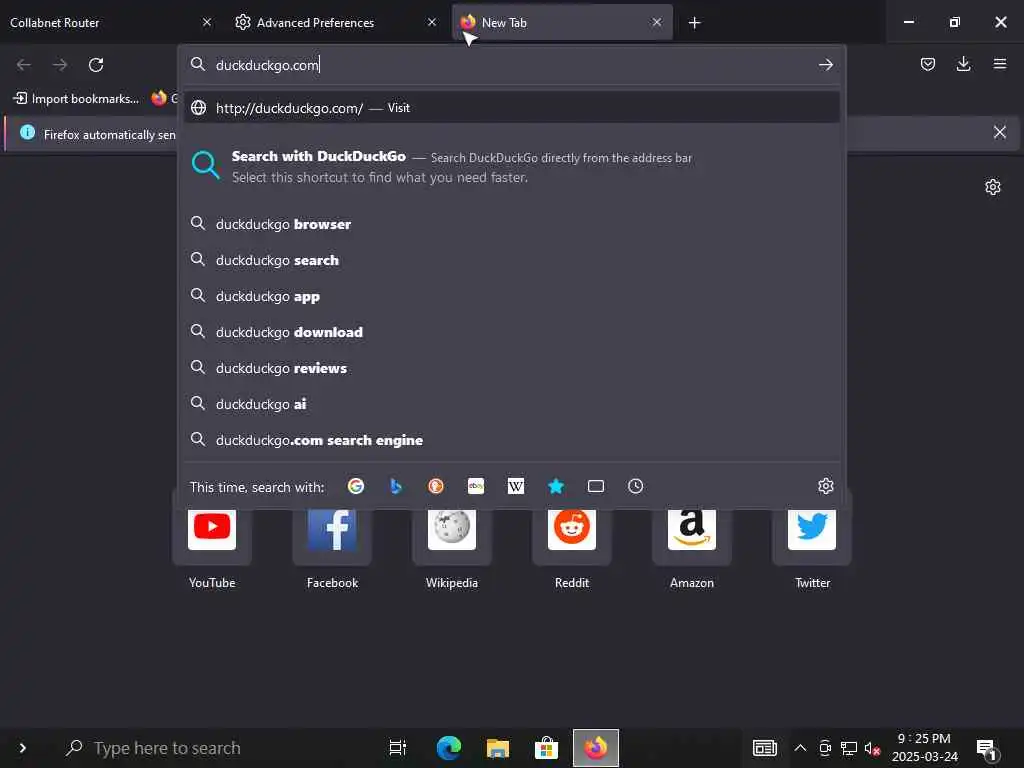Launch Microsoft Edge from taskbar
The image size is (1024, 768).
click(x=449, y=748)
